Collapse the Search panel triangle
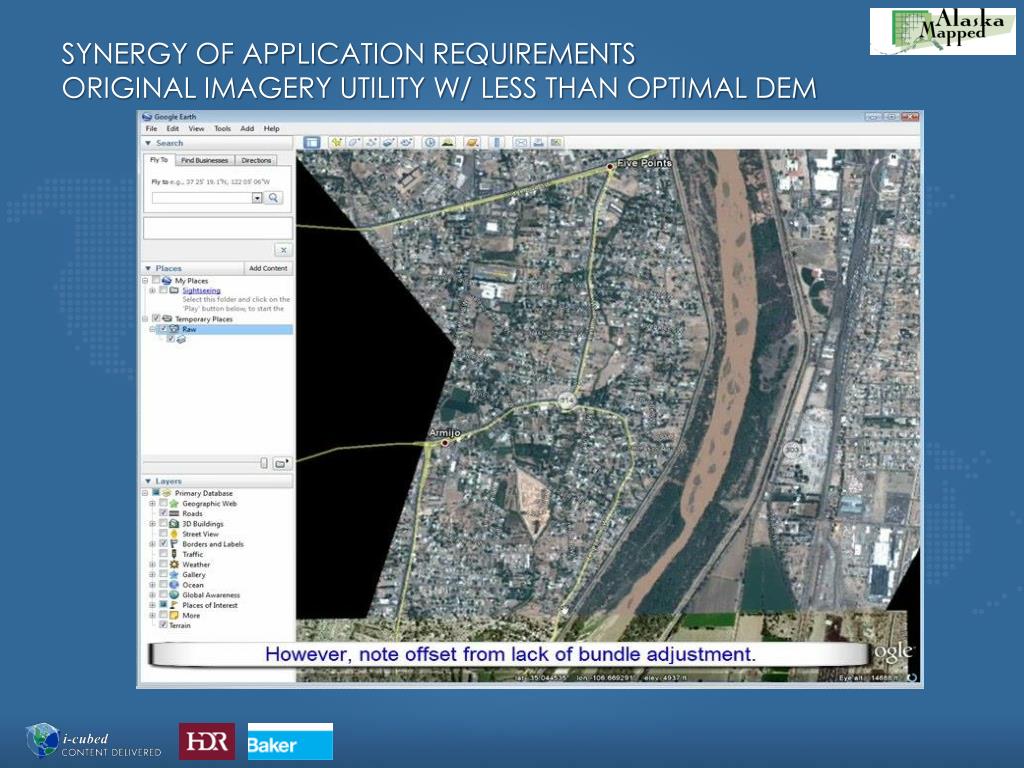The image size is (1024, 768). coord(148,143)
